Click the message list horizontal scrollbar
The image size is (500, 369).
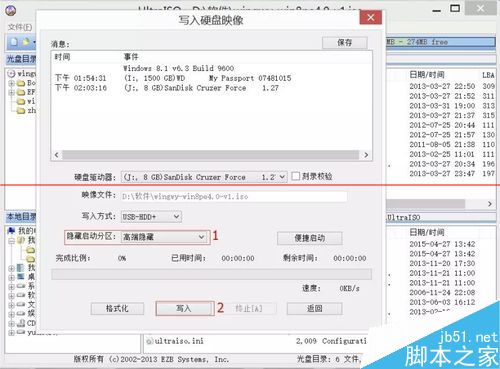[211, 155]
